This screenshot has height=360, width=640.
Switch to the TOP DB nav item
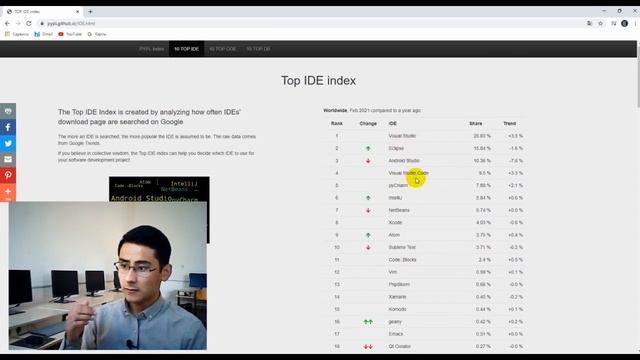[x=258, y=49]
